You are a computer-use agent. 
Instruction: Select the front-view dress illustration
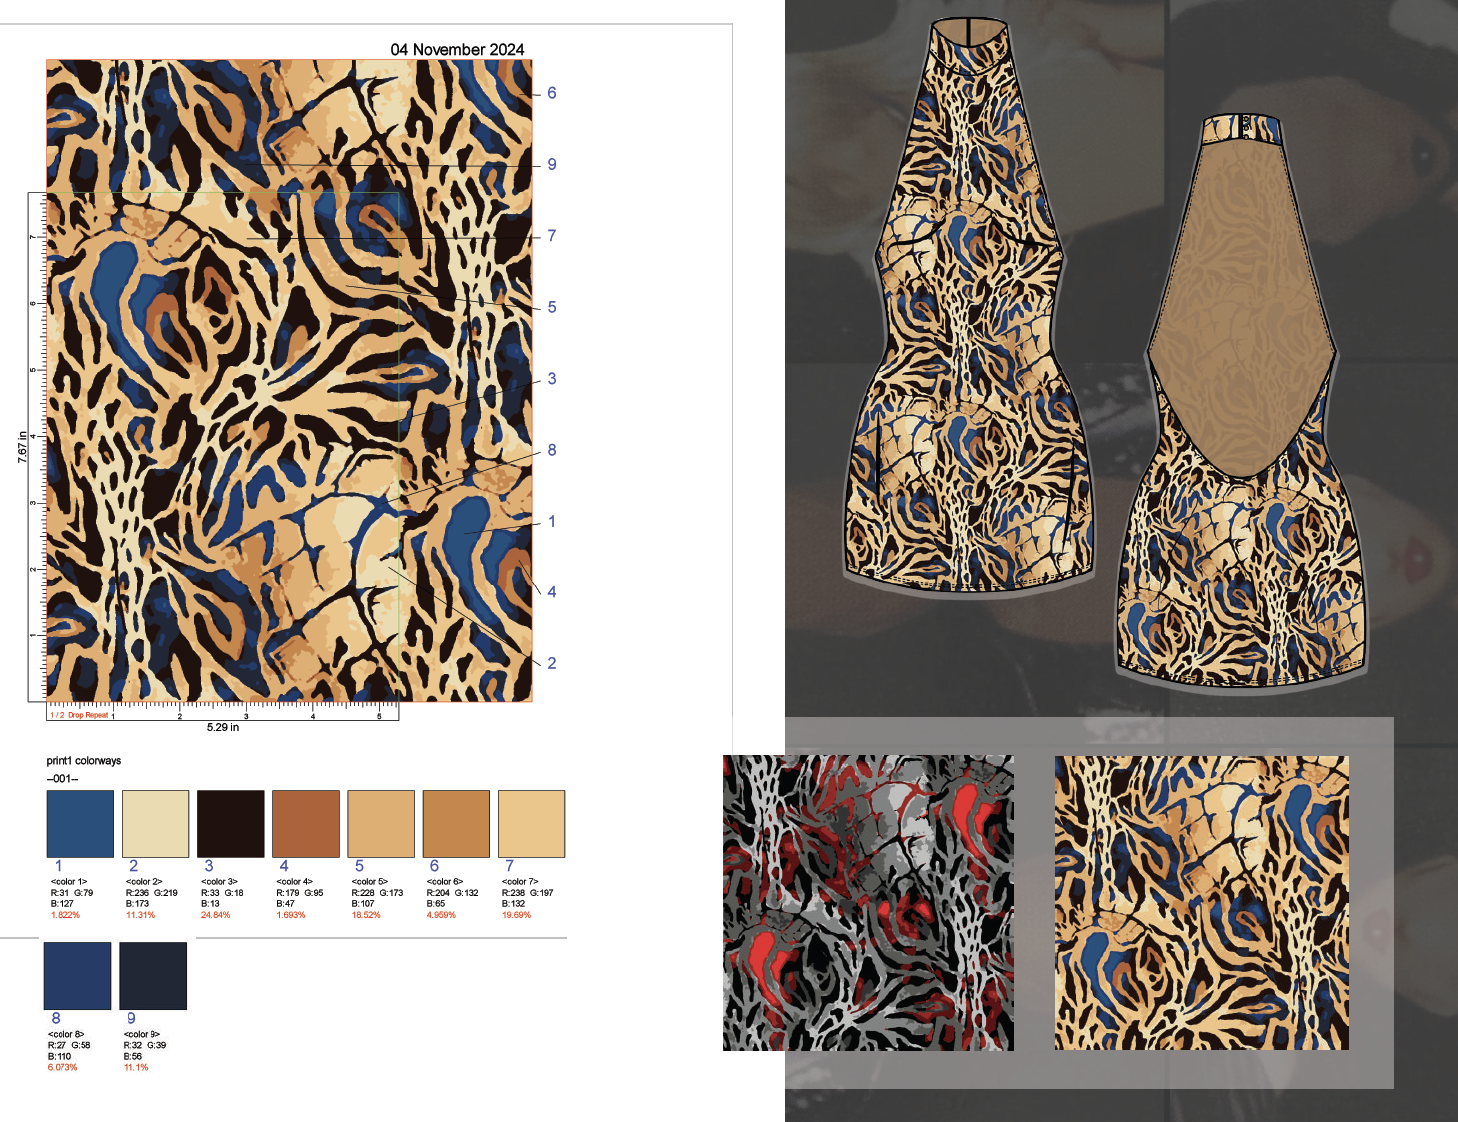[970, 305]
